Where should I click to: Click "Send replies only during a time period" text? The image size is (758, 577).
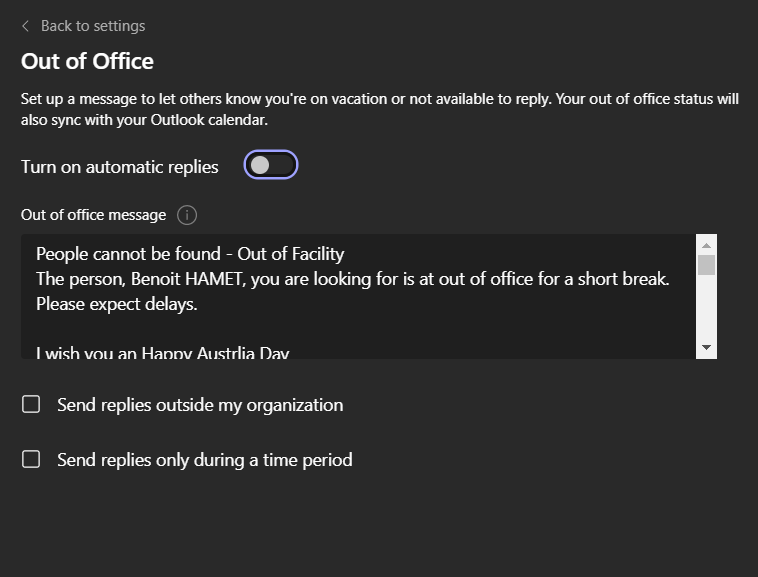click(x=205, y=460)
